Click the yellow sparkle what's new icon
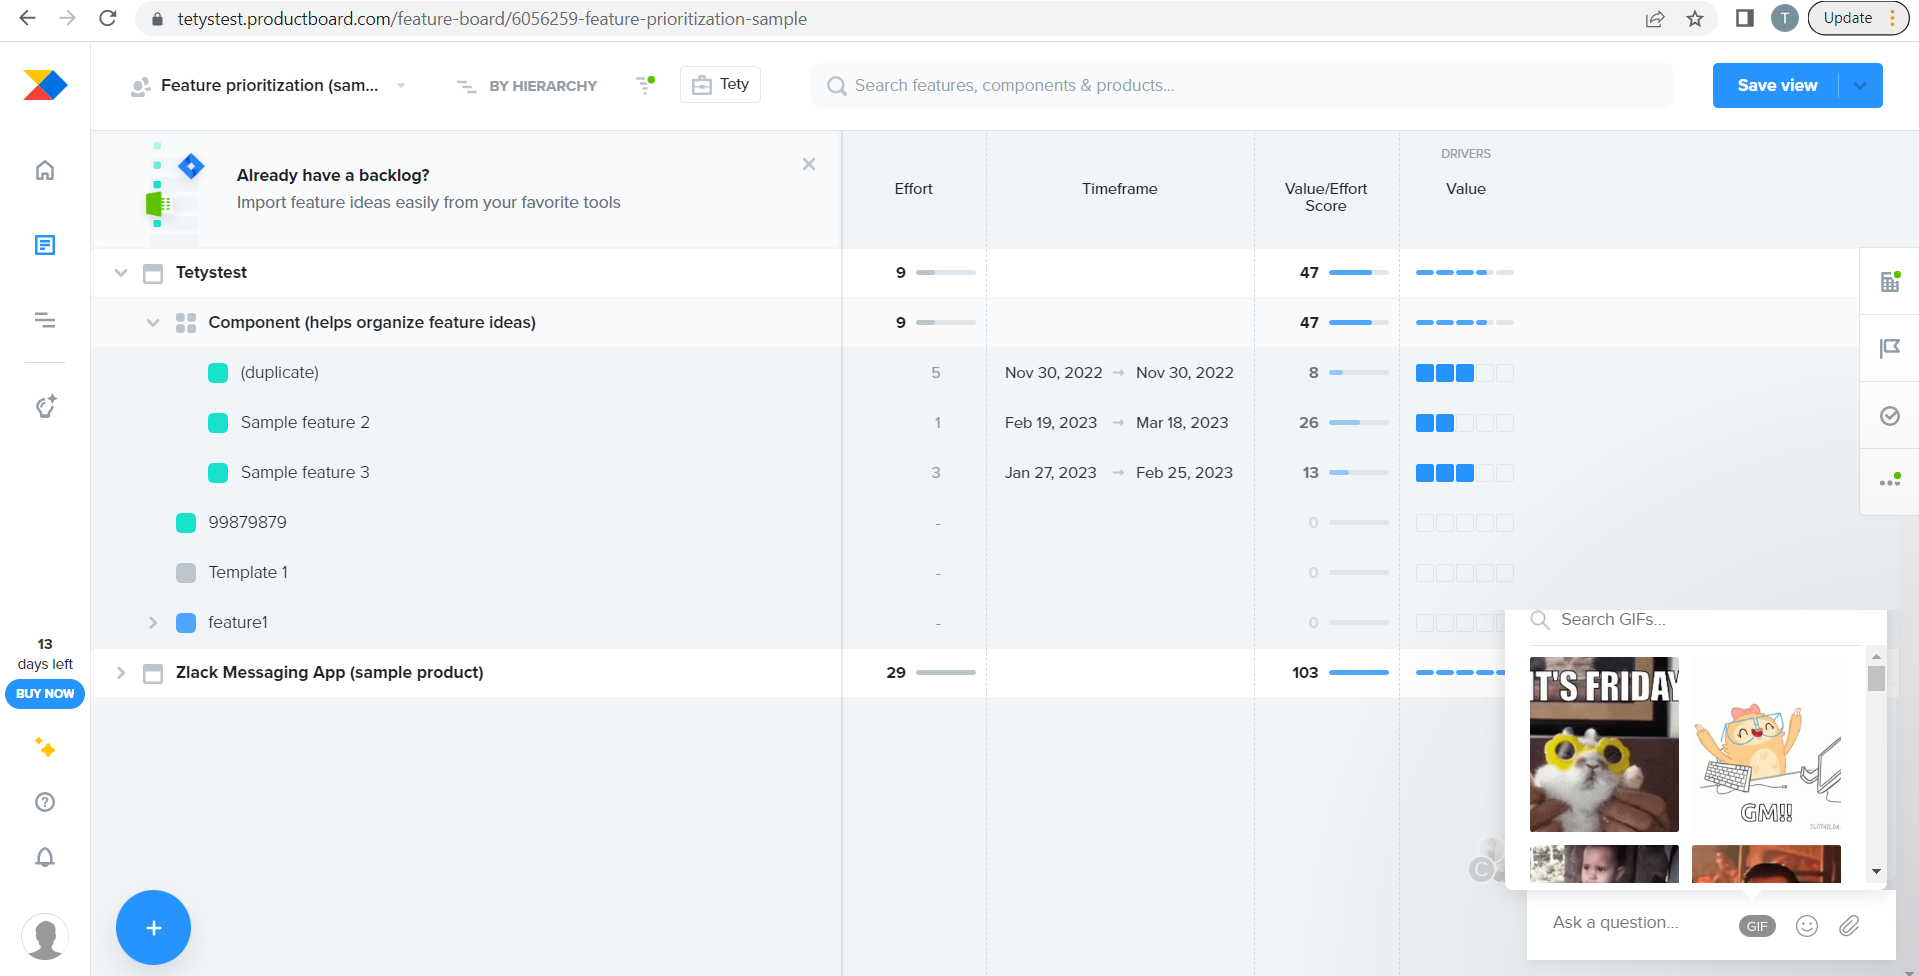This screenshot has height=976, width=1919. 45,747
